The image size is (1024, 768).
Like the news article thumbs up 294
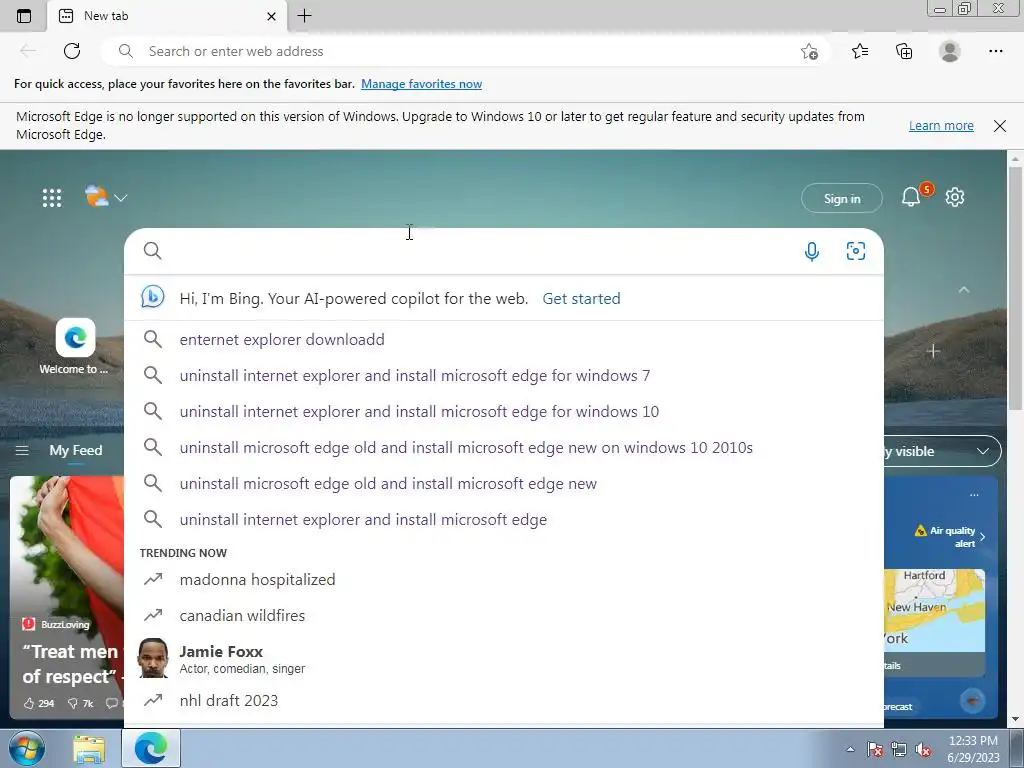(39, 703)
